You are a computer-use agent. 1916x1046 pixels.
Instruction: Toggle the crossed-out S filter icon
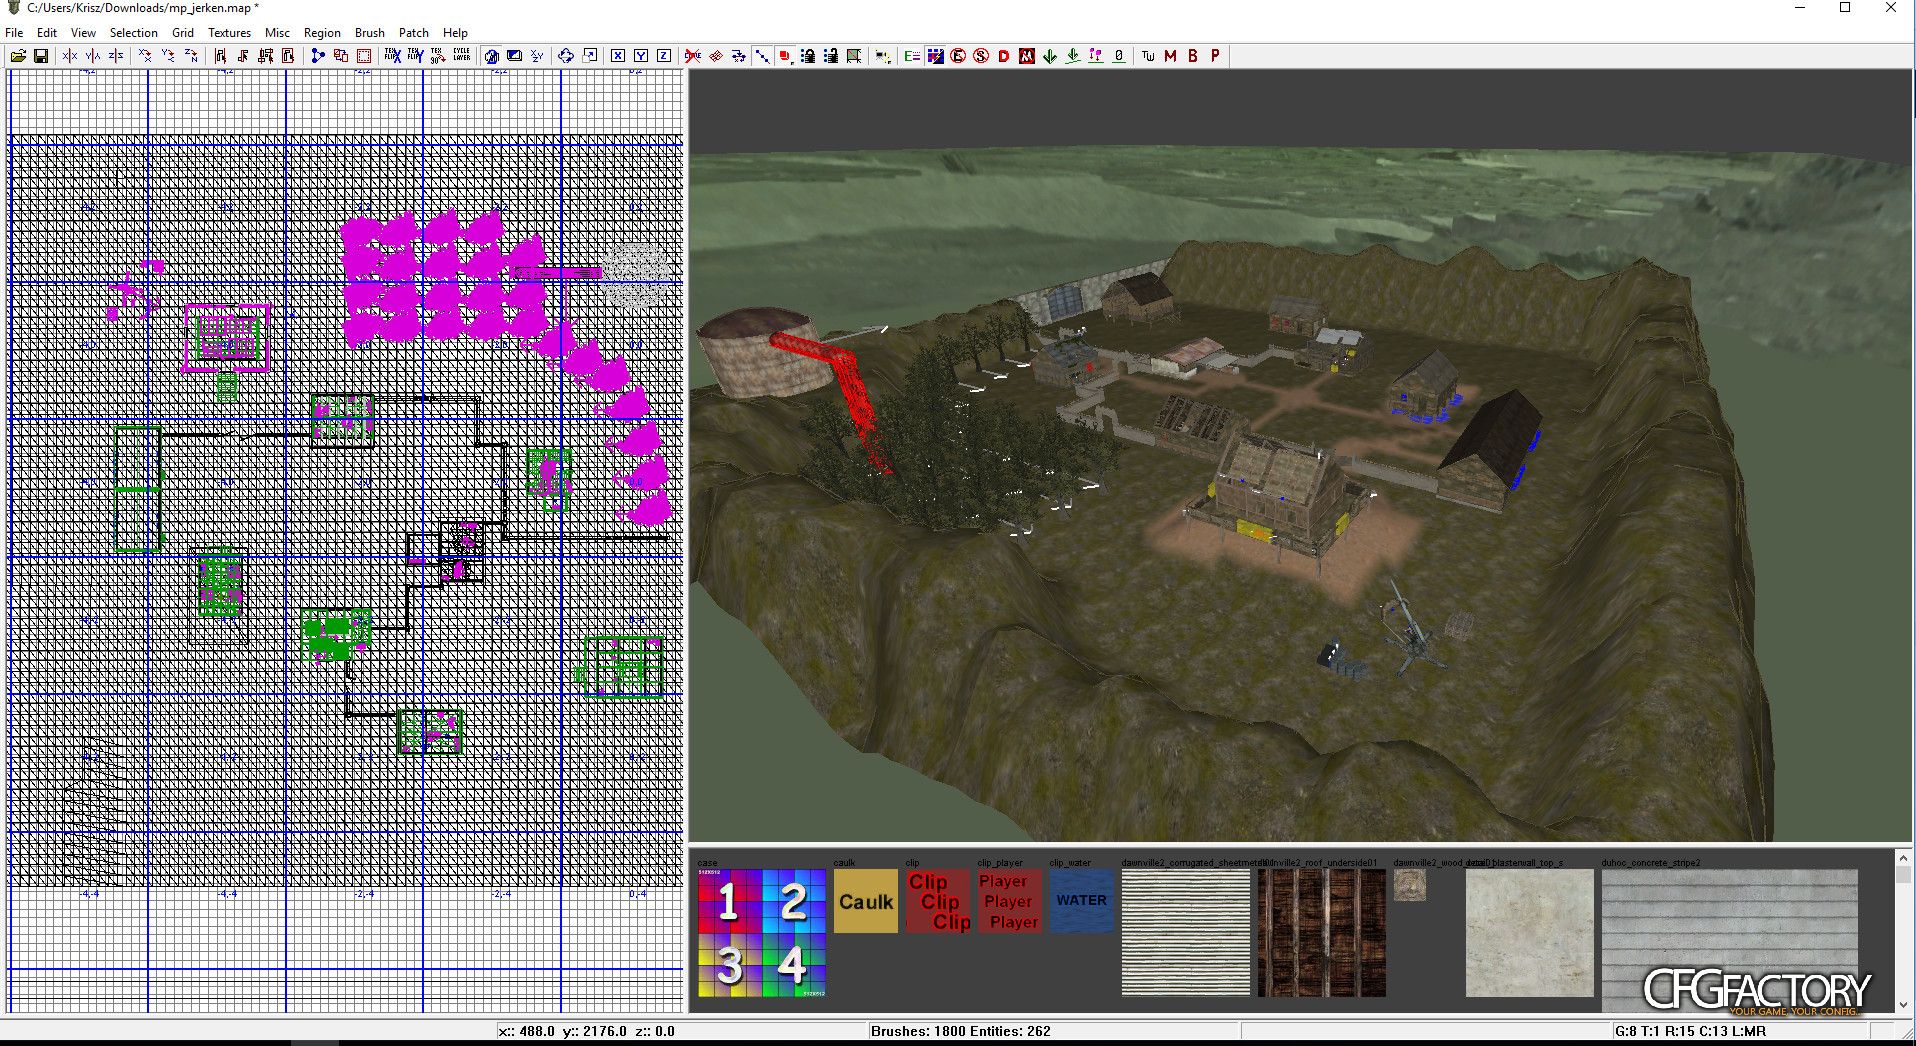point(981,56)
